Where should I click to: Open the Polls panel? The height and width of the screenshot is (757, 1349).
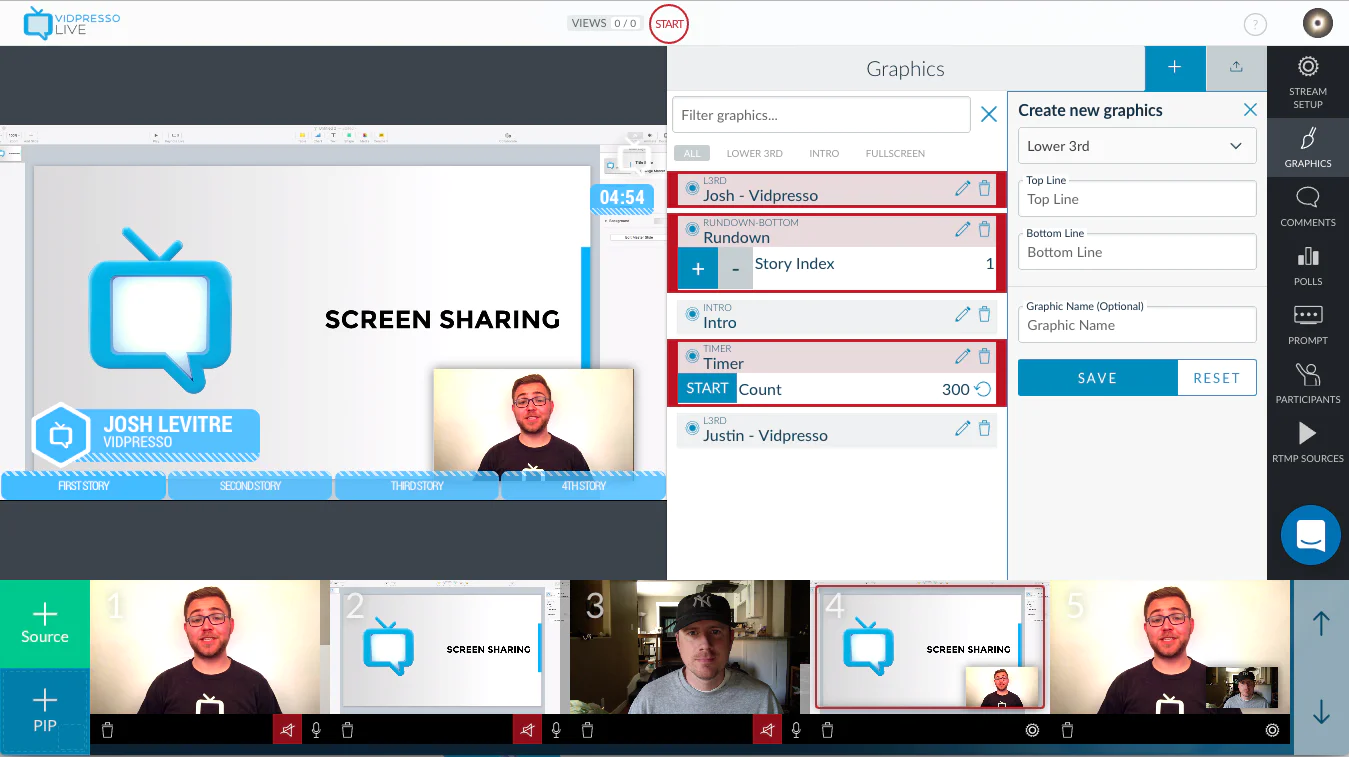1307,265
